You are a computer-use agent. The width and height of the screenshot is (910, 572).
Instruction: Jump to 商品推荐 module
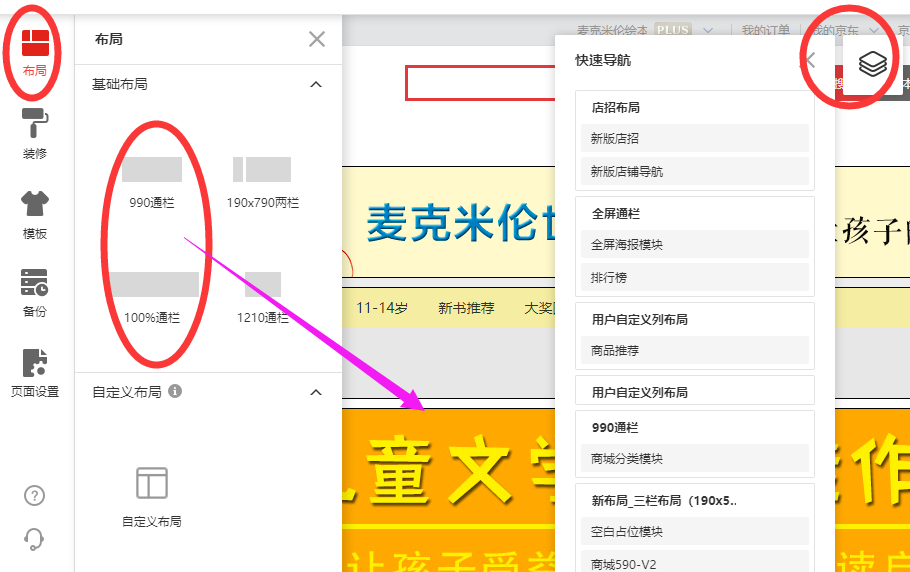click(695, 350)
